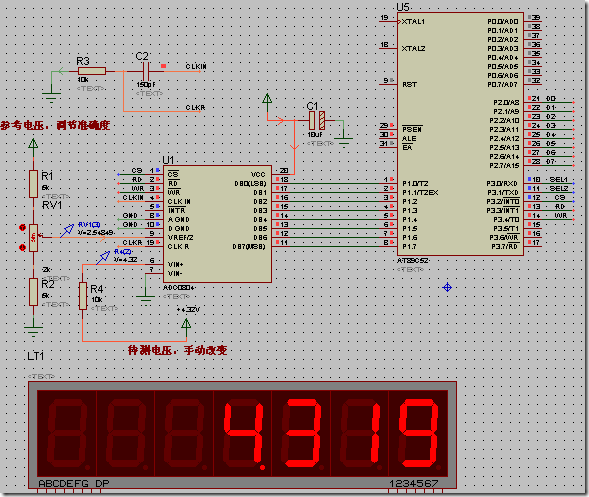Click RV1 upper red adjust button
The image size is (589, 497).
tap(23, 228)
